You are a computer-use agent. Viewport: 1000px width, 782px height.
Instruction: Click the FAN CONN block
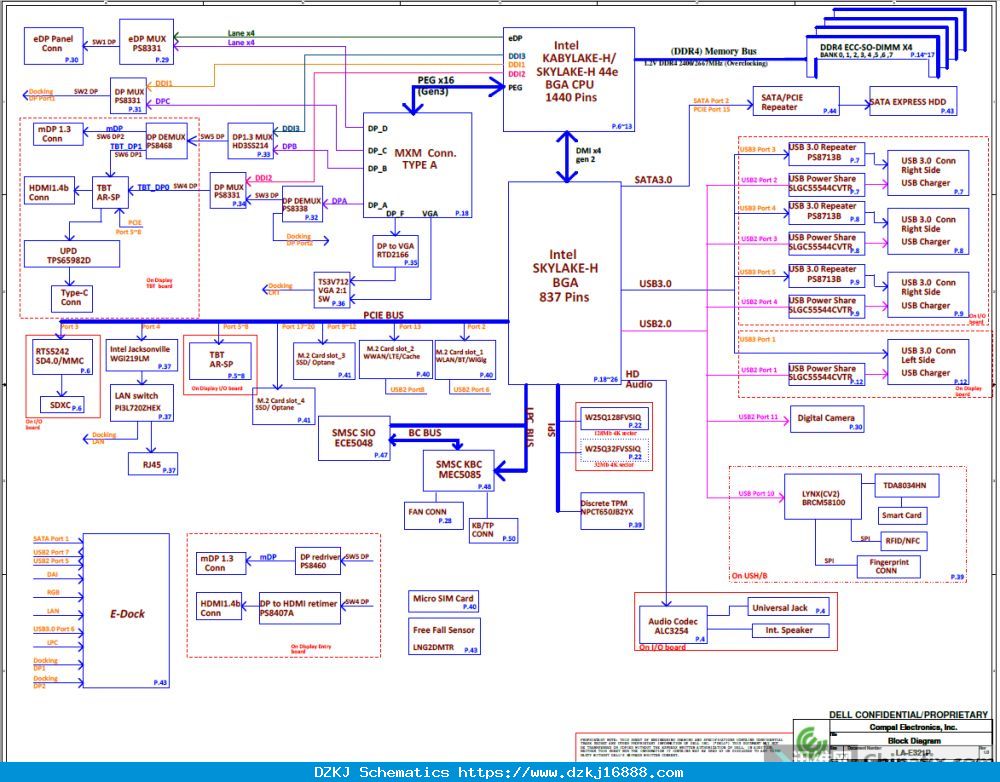click(x=434, y=515)
